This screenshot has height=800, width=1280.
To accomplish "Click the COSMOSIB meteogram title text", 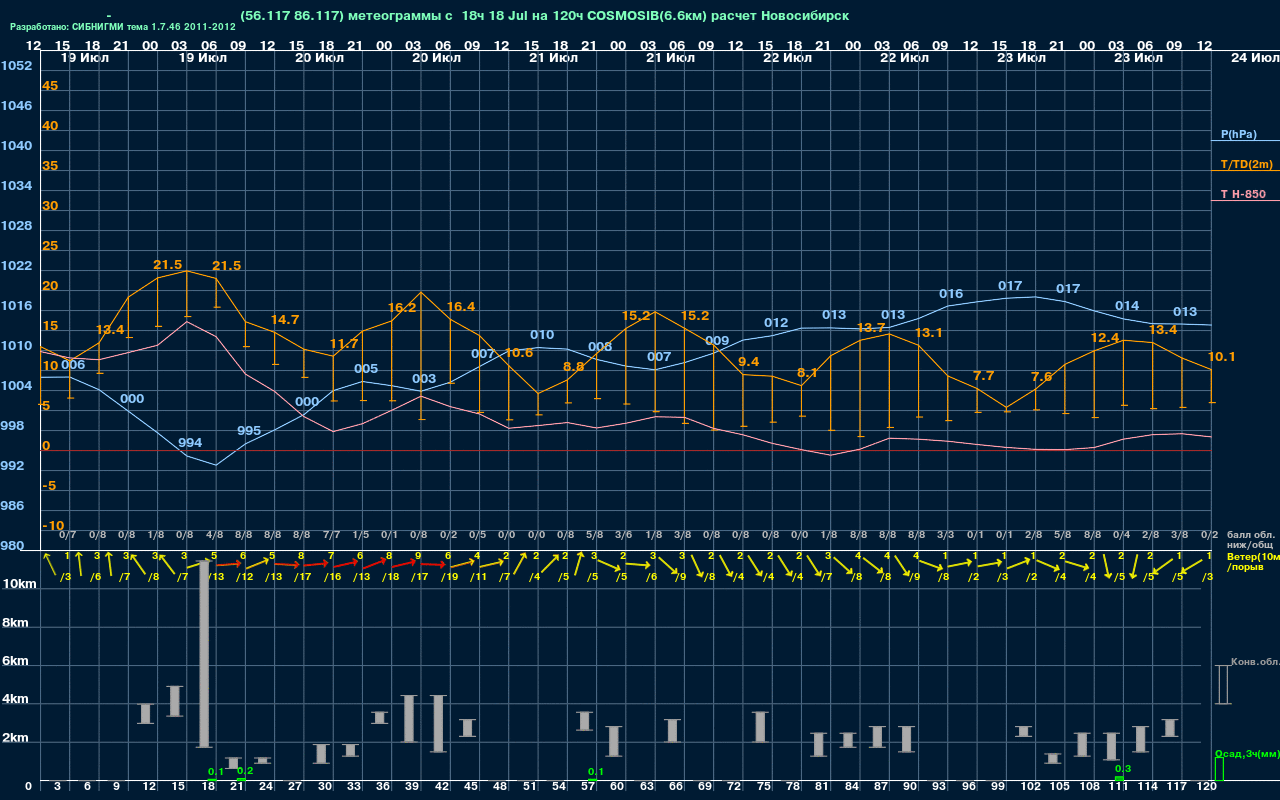I will (545, 16).
